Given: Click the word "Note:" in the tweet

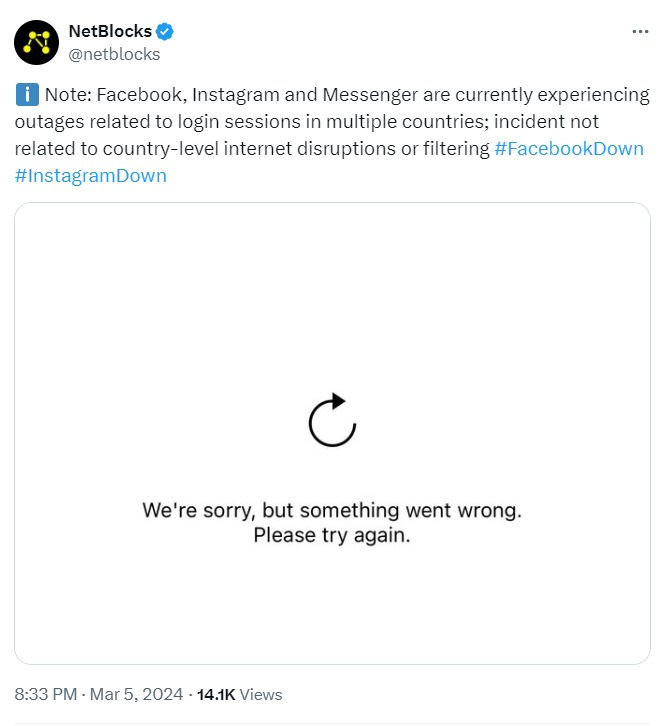Looking at the screenshot, I should pos(67,96).
